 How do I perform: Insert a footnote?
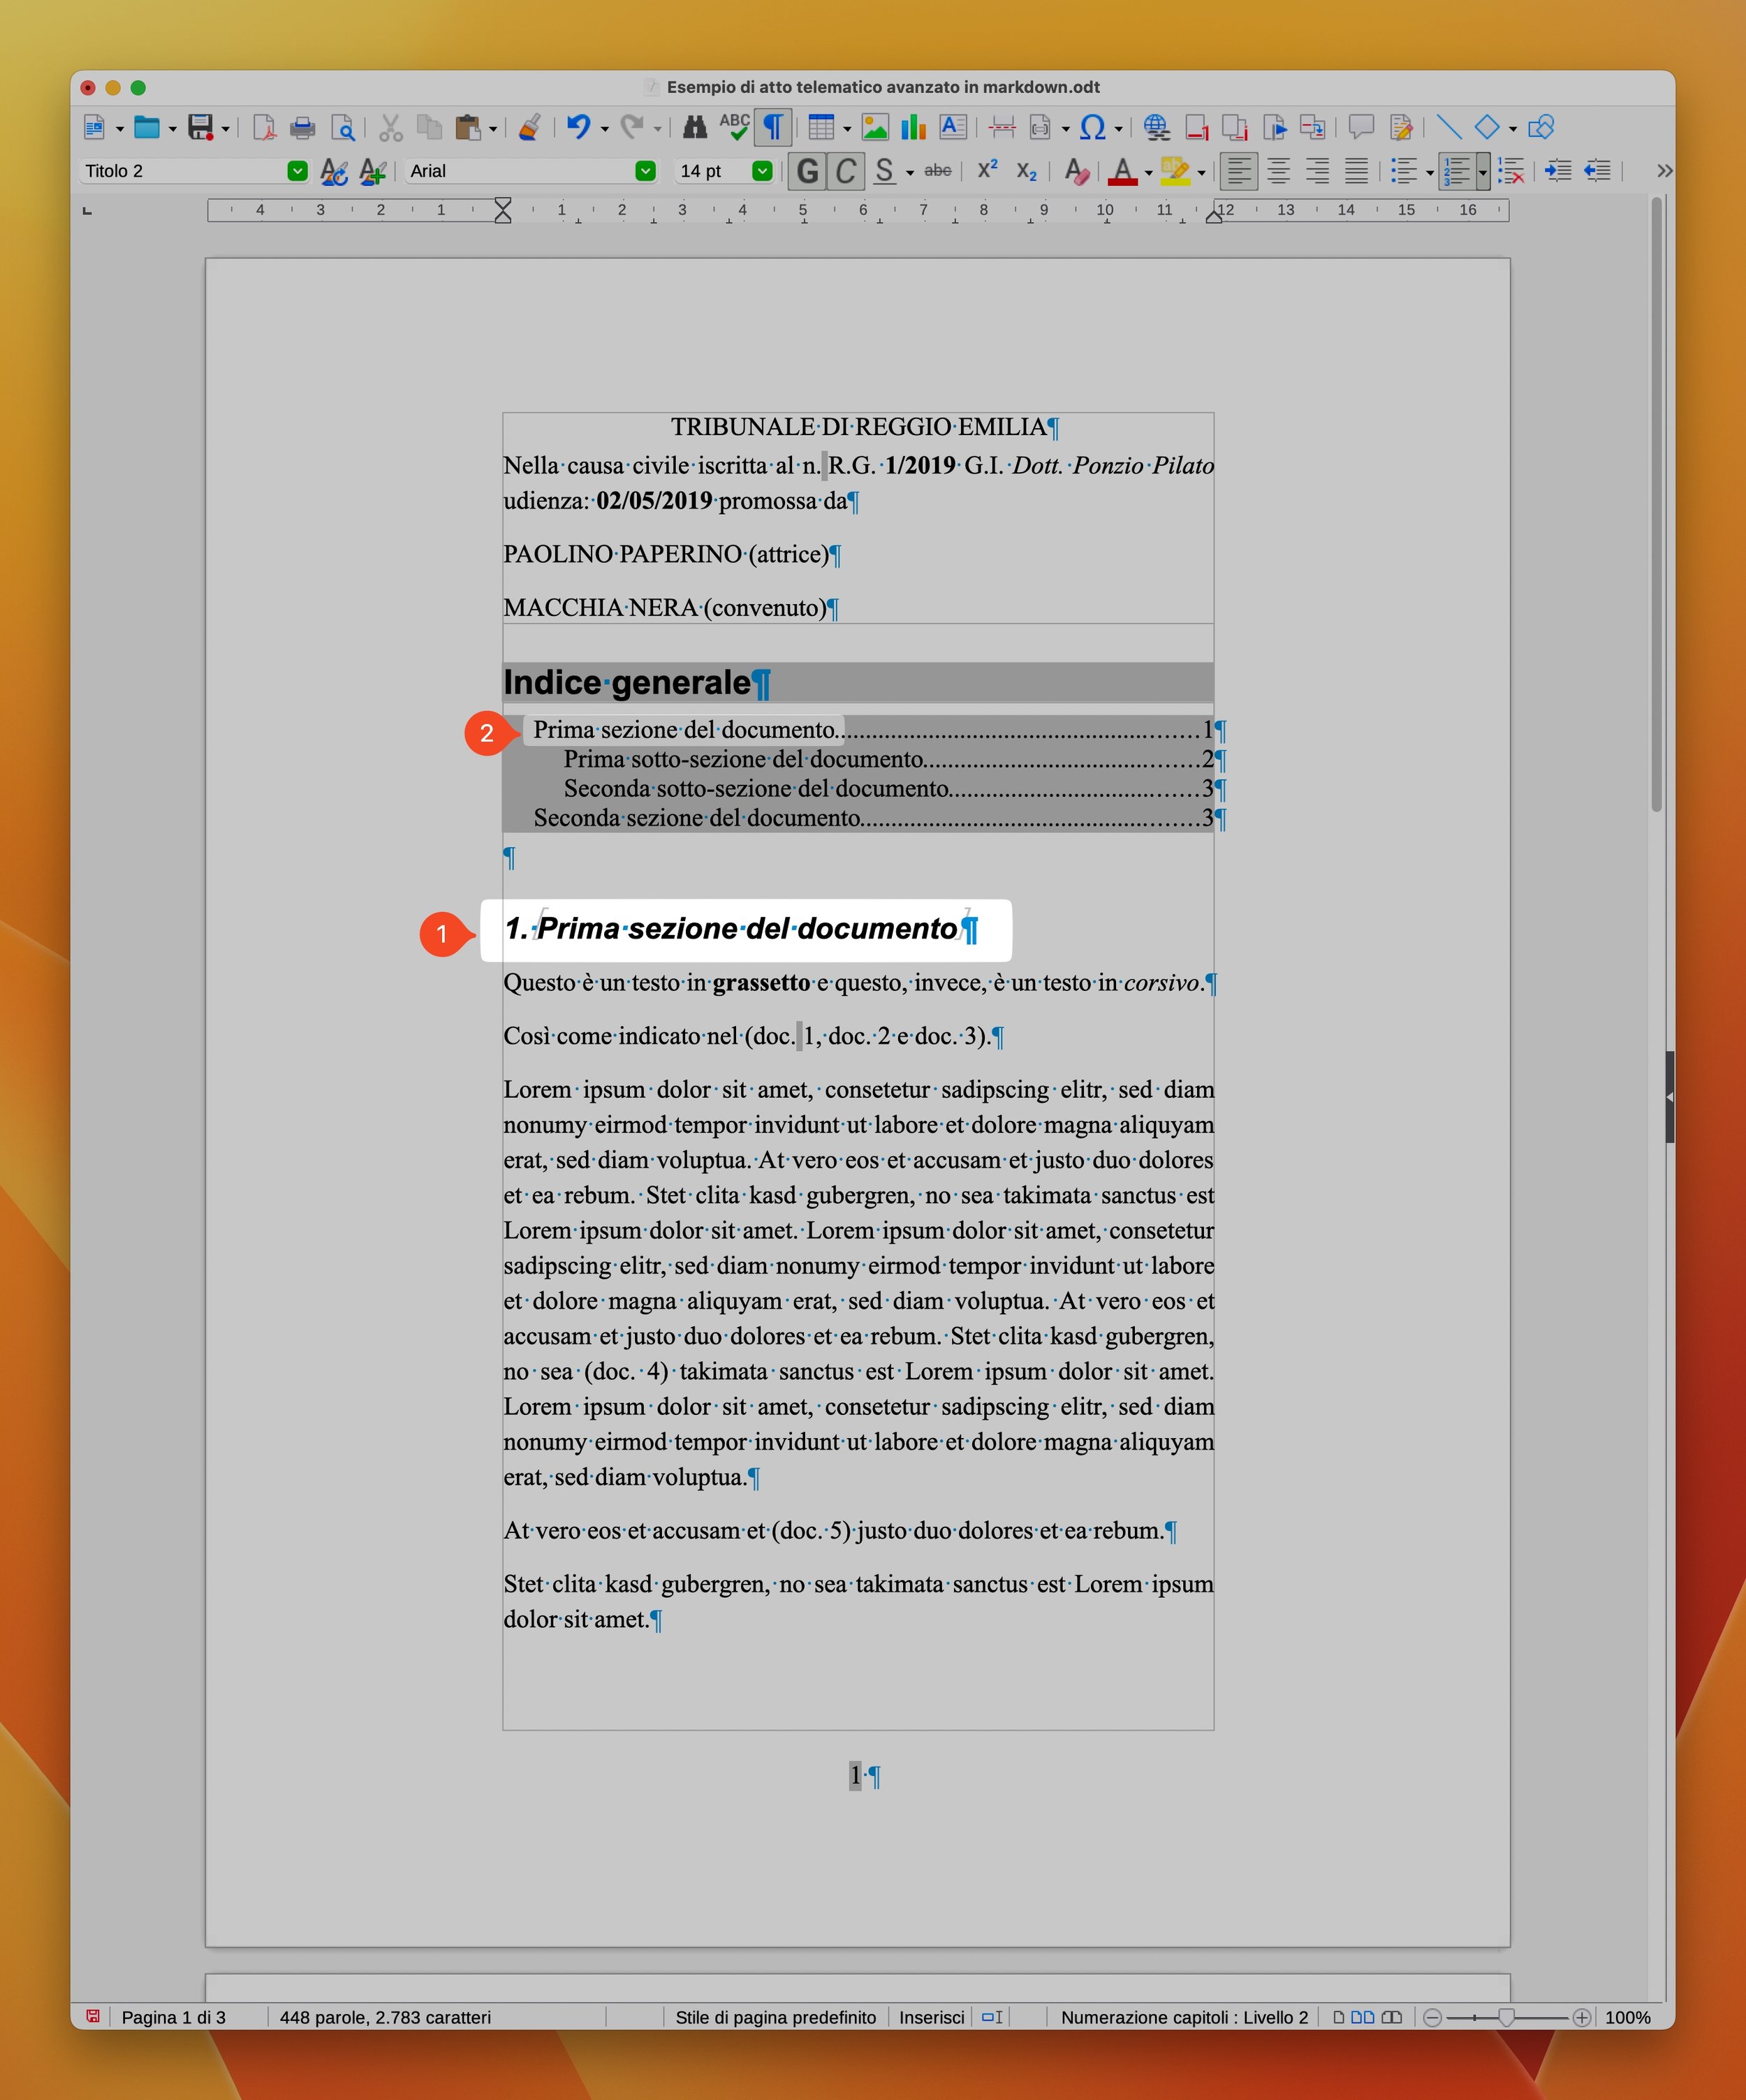(1197, 127)
